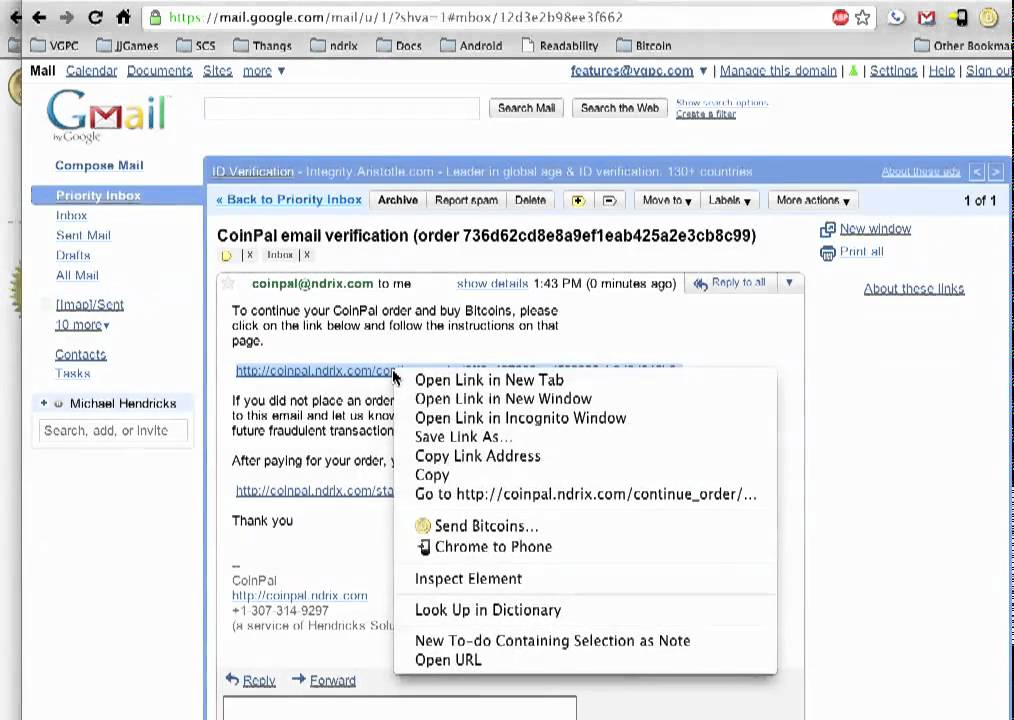
Task: Click Compose Mail
Action: click(x=99, y=166)
